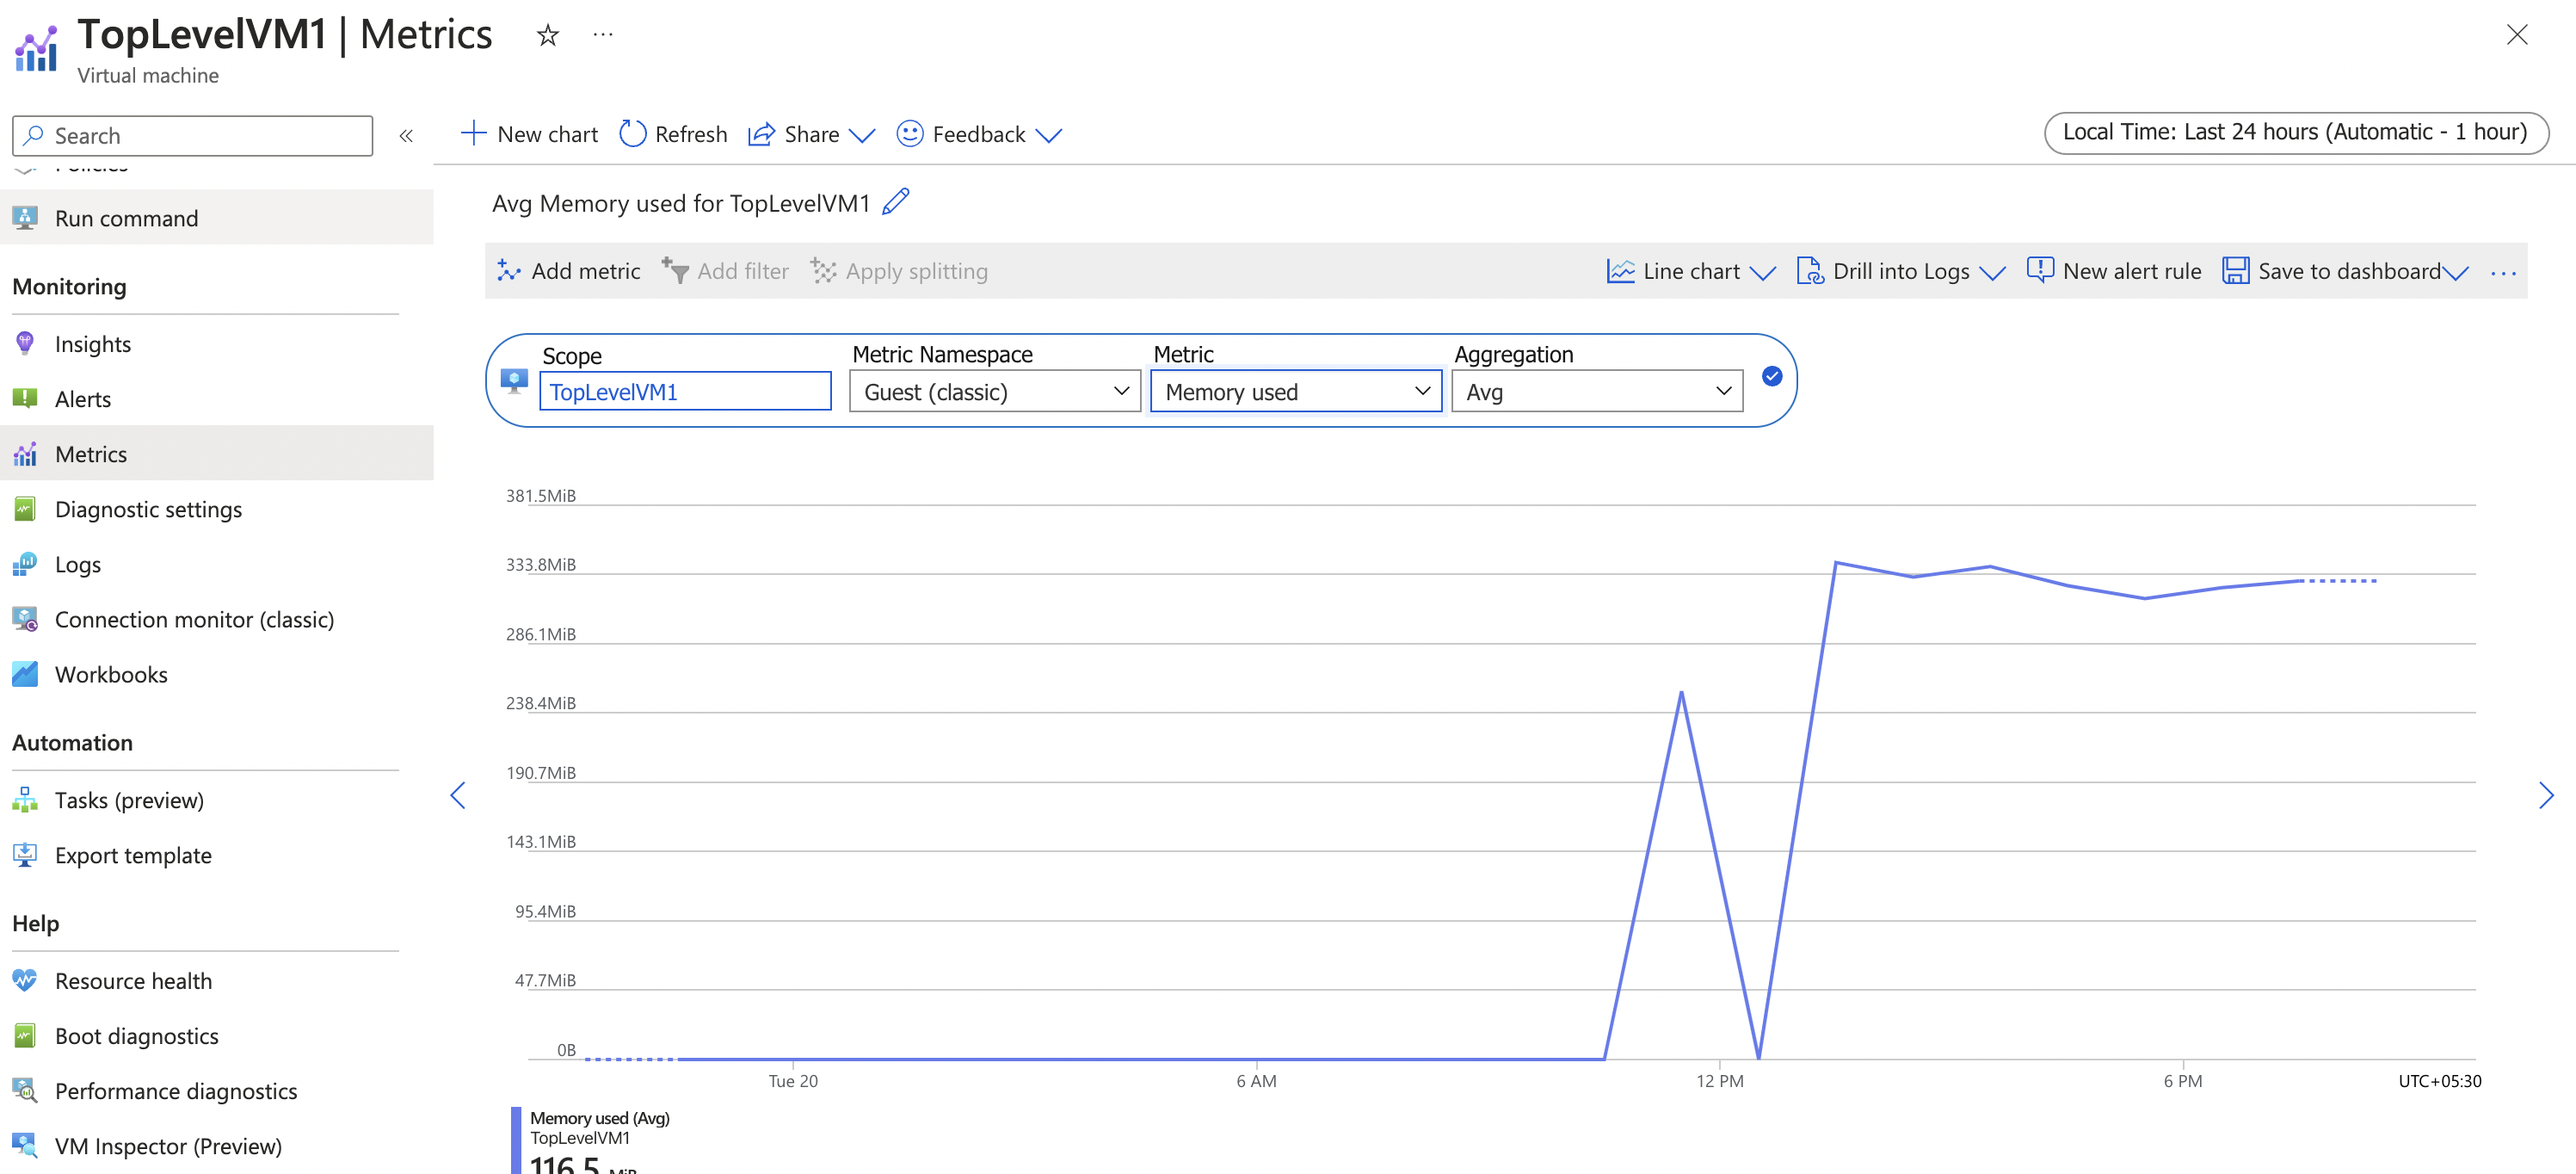Confirm metric selection with the blue checkmark
This screenshot has height=1174, width=2576.
click(1771, 377)
